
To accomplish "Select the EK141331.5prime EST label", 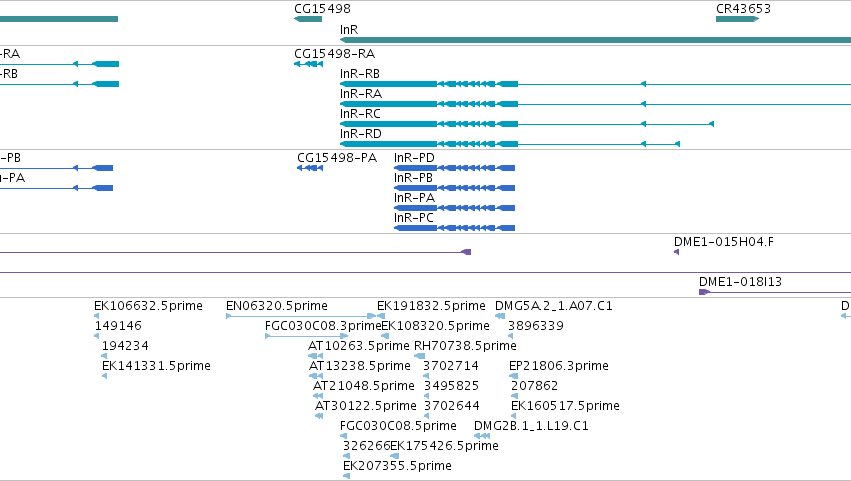I will (156, 366).
